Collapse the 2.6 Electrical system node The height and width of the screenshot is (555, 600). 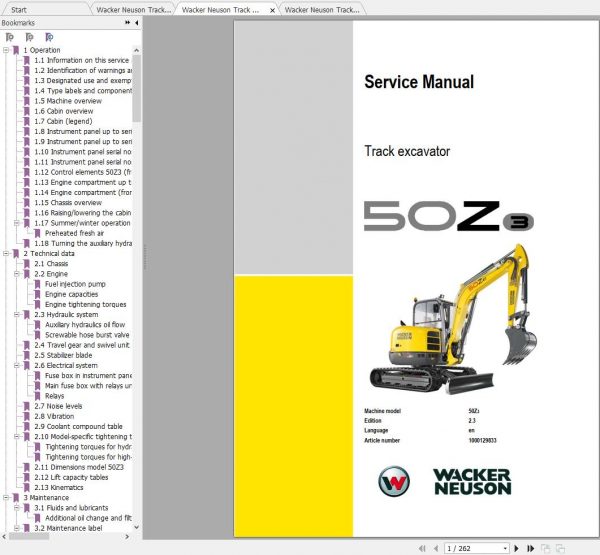[x=16, y=366]
